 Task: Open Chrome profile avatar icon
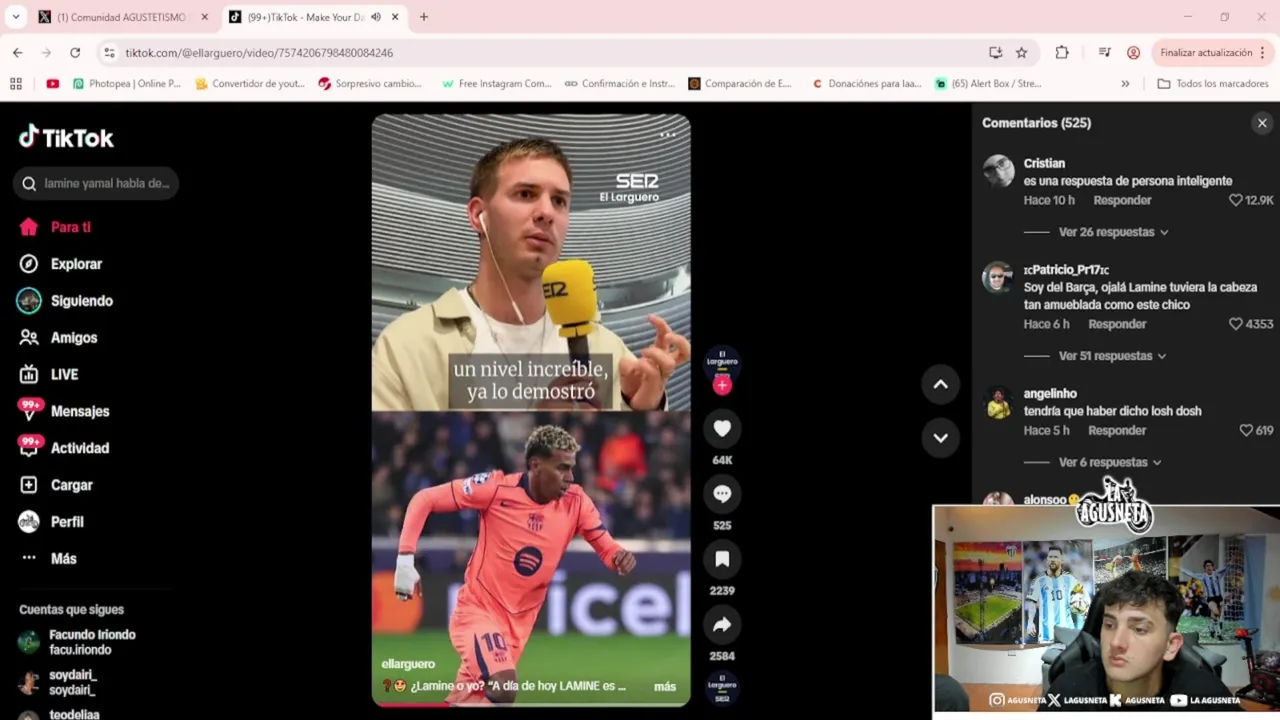pyautogui.click(x=1133, y=52)
